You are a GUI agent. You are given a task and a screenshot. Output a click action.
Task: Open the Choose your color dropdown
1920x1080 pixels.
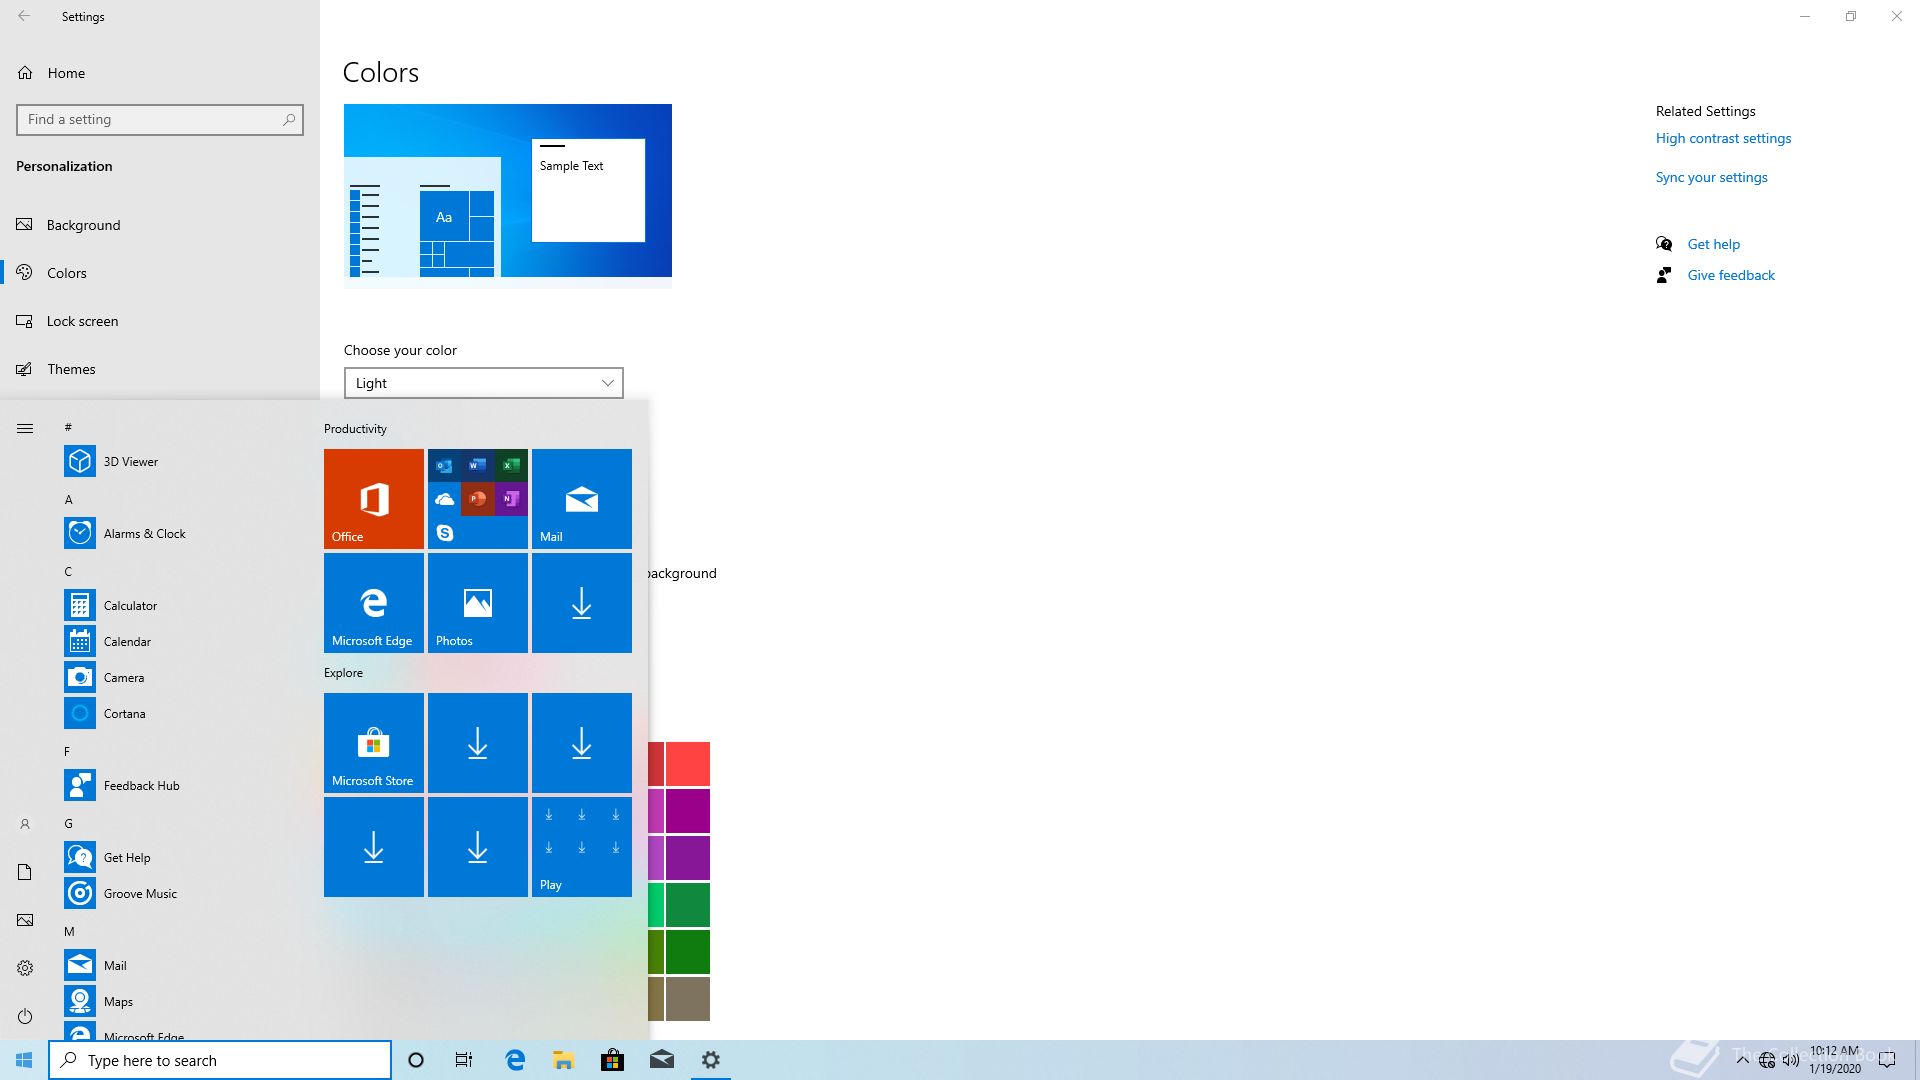point(484,383)
